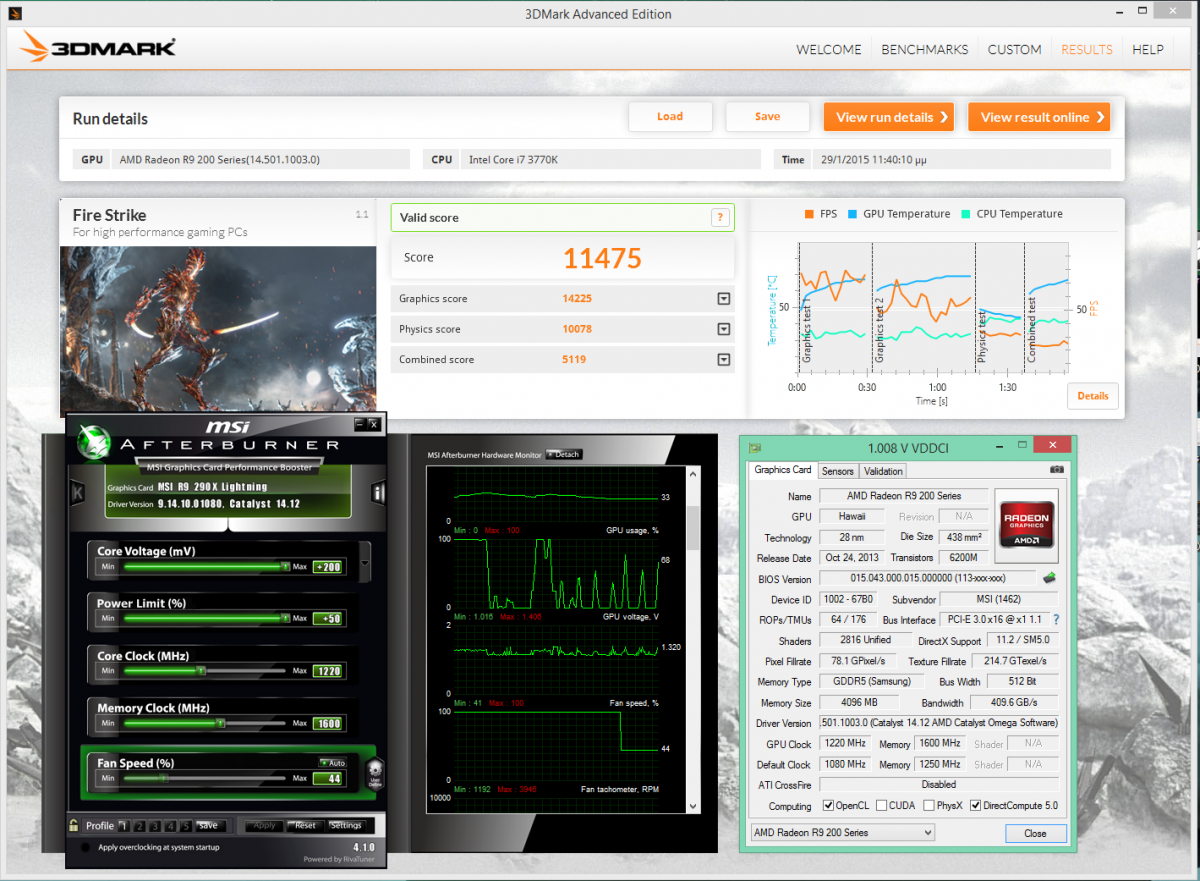Open WELCOME tab in 3DMark
1200x881 pixels.
828,49
